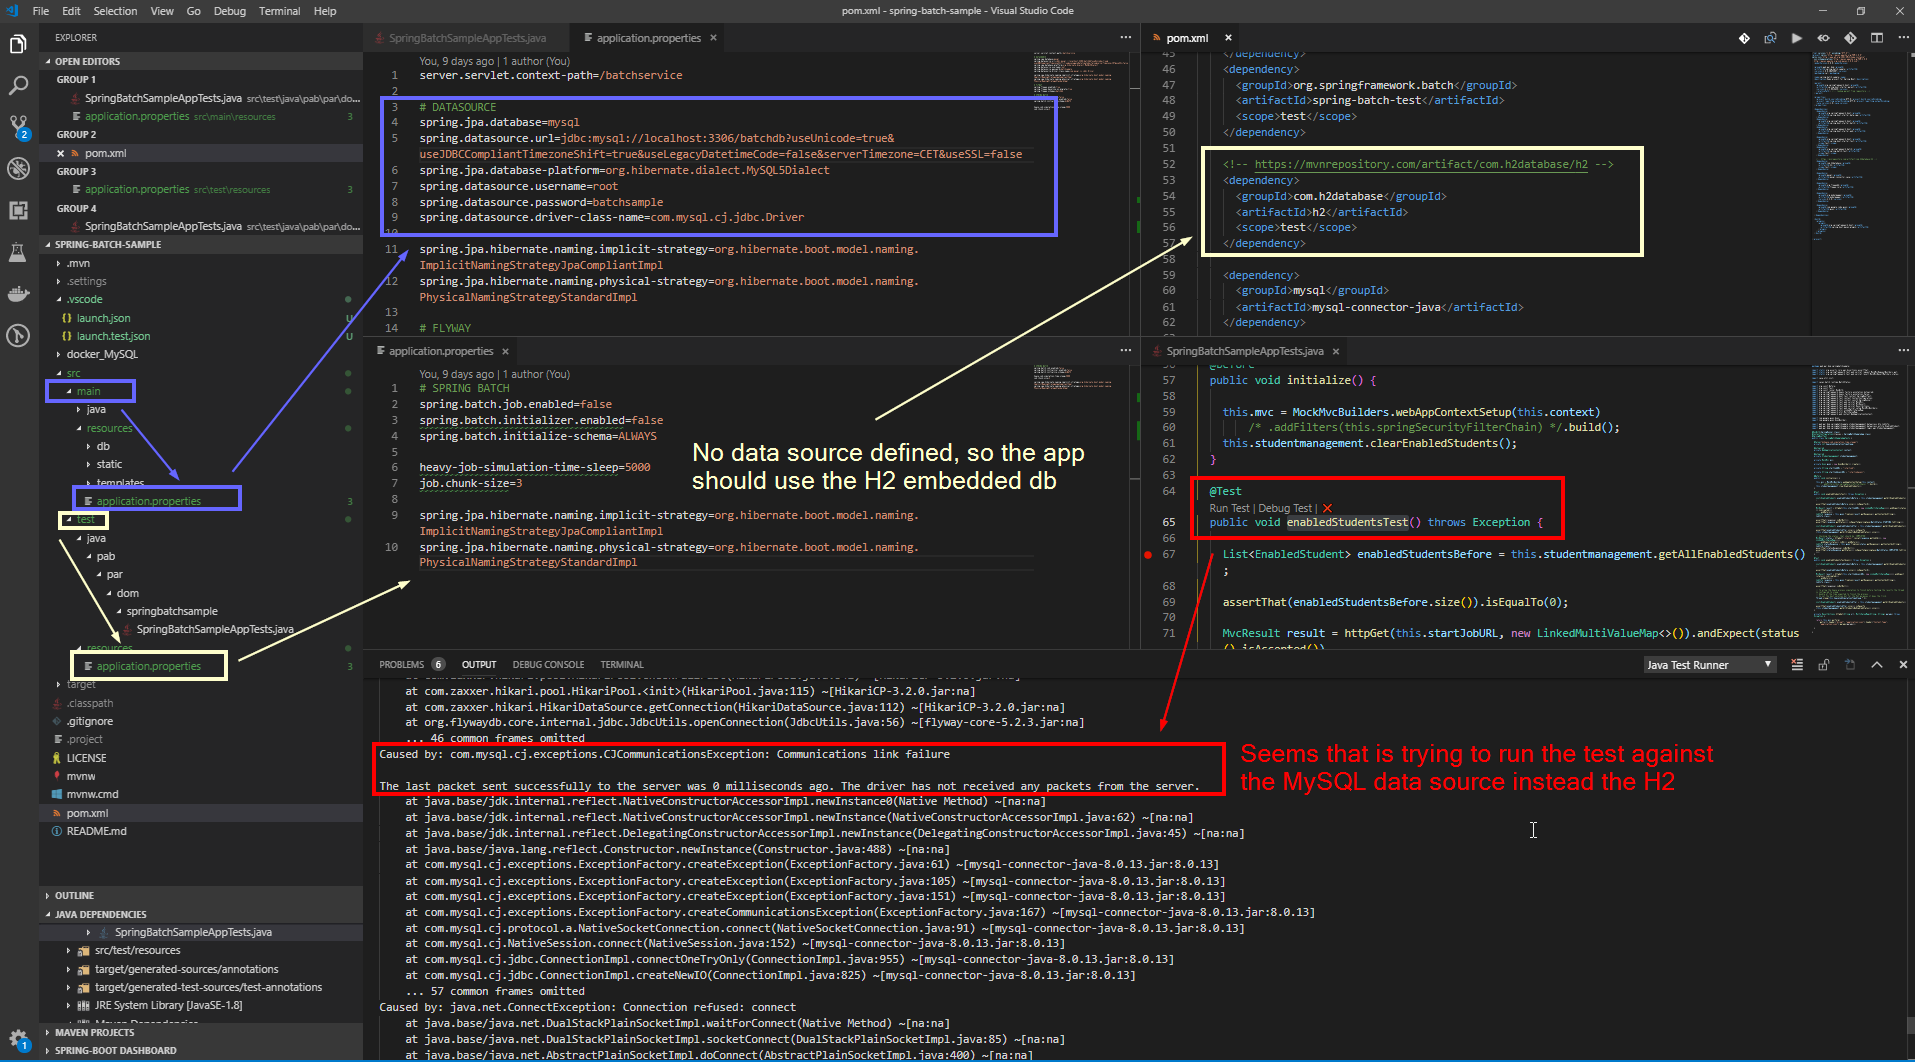
Task: Open the Debug menu in the menu bar
Action: [229, 11]
